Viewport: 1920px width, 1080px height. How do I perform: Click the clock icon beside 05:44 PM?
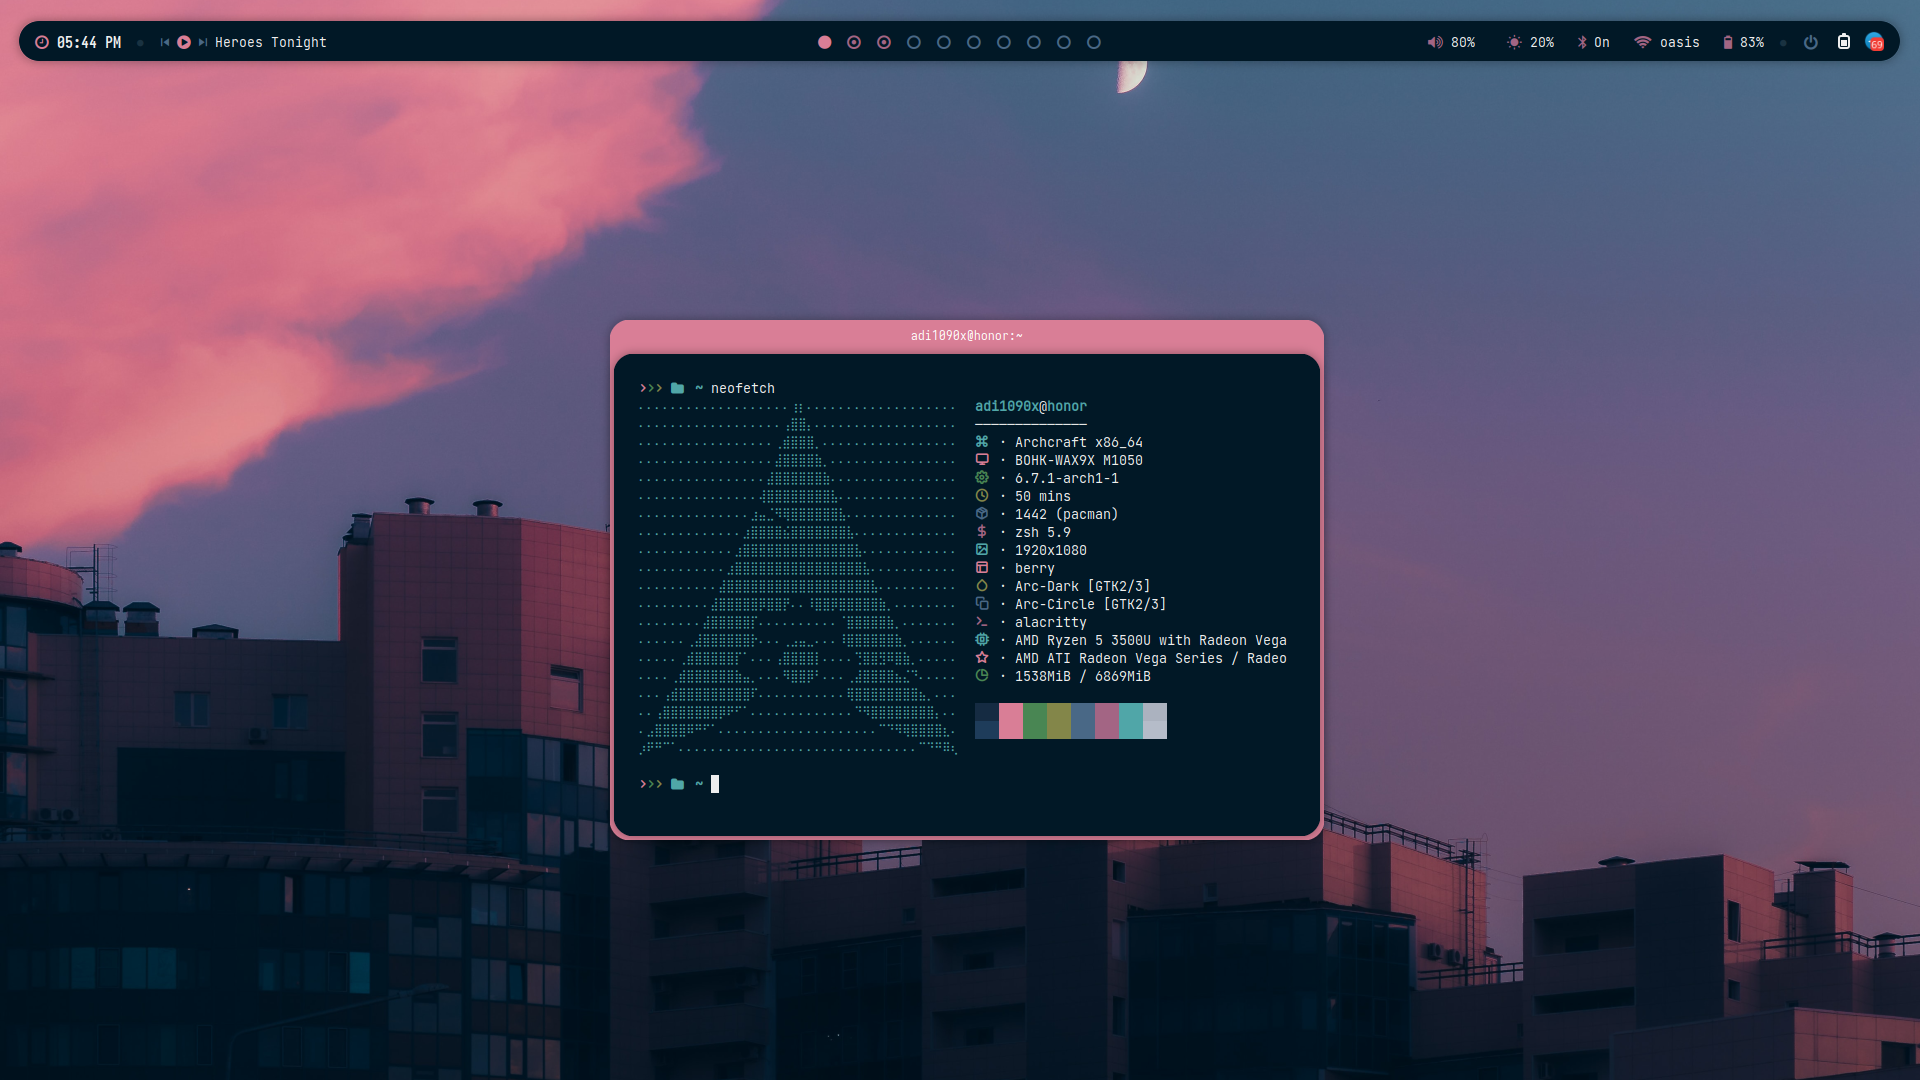[42, 42]
